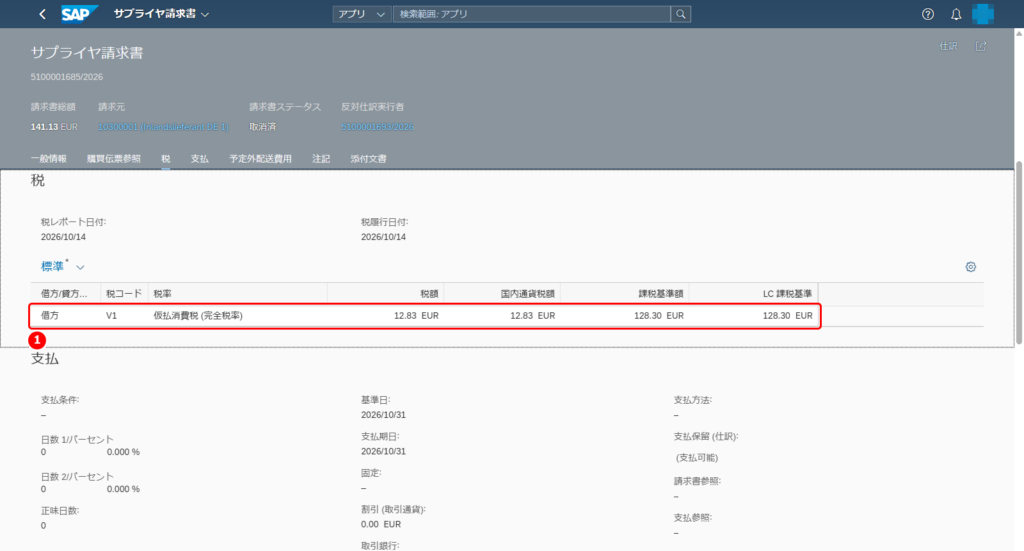Click invoice number 5100001685/2026
The width and height of the screenshot is (1024, 551).
click(x=67, y=77)
